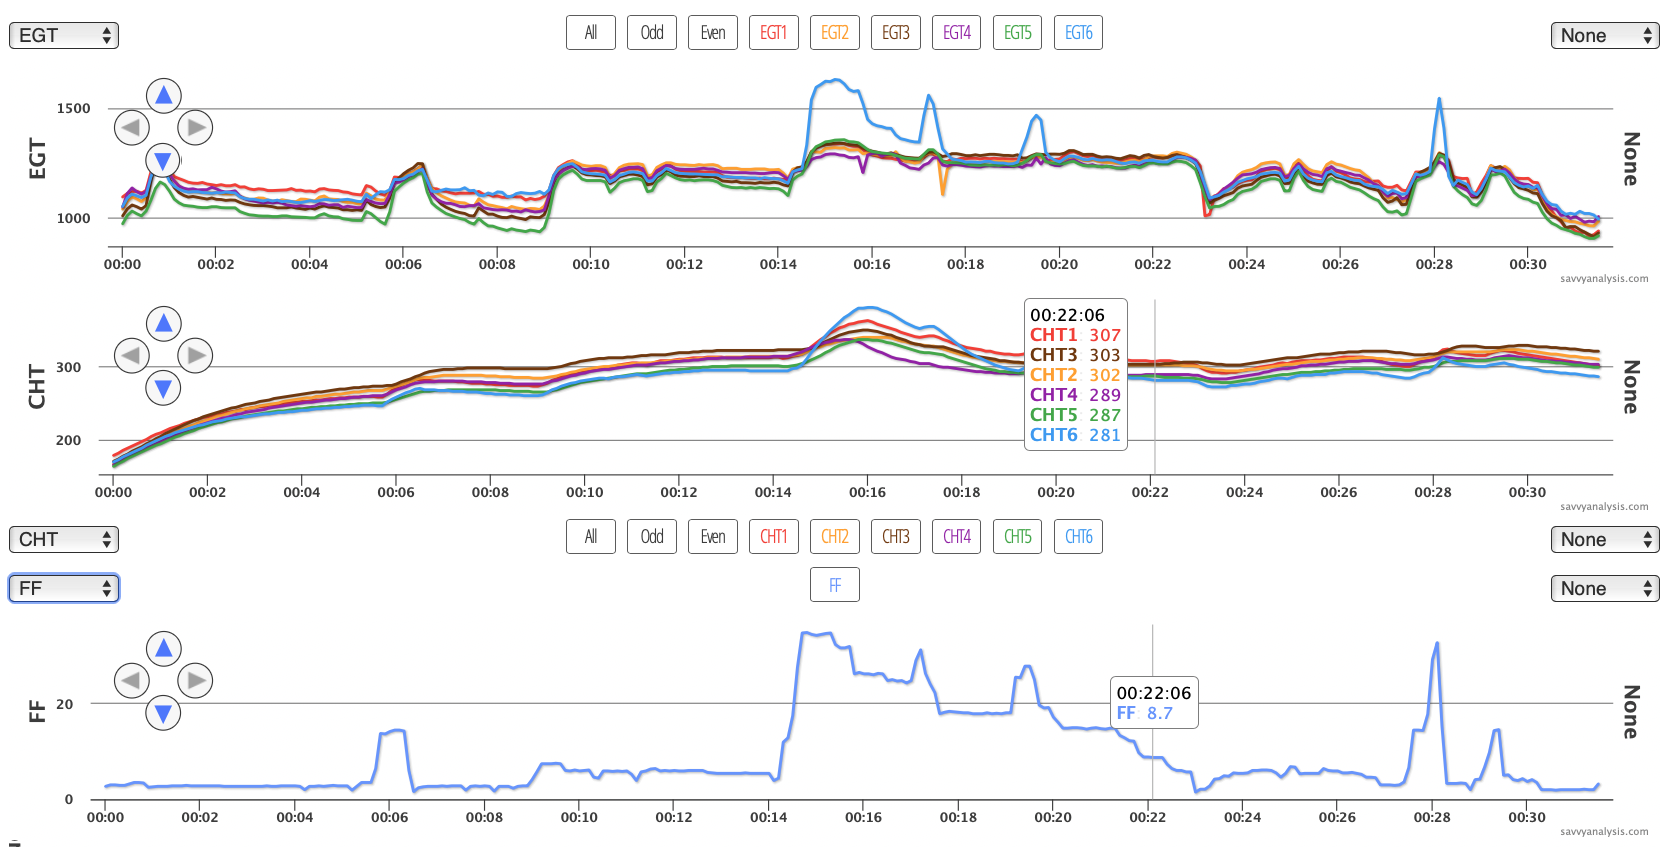
Task: Pan FF chart up arrow
Action: (163, 649)
